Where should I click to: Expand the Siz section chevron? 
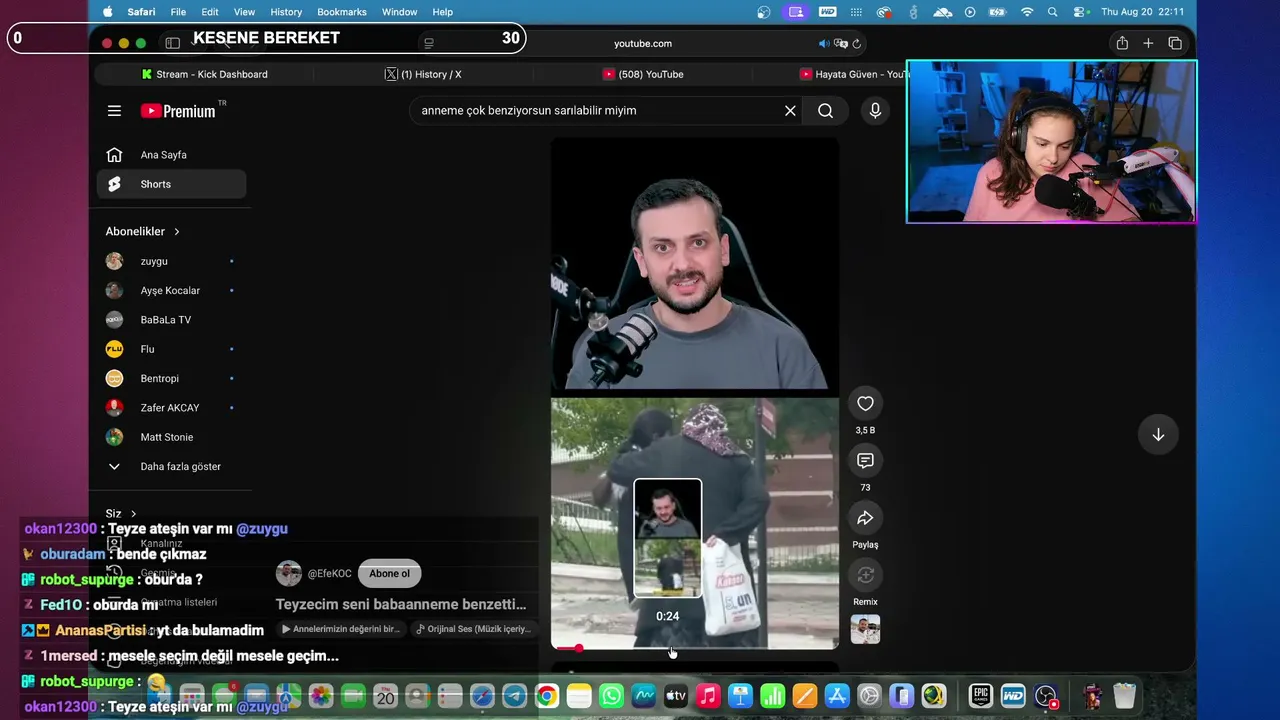coord(133,514)
